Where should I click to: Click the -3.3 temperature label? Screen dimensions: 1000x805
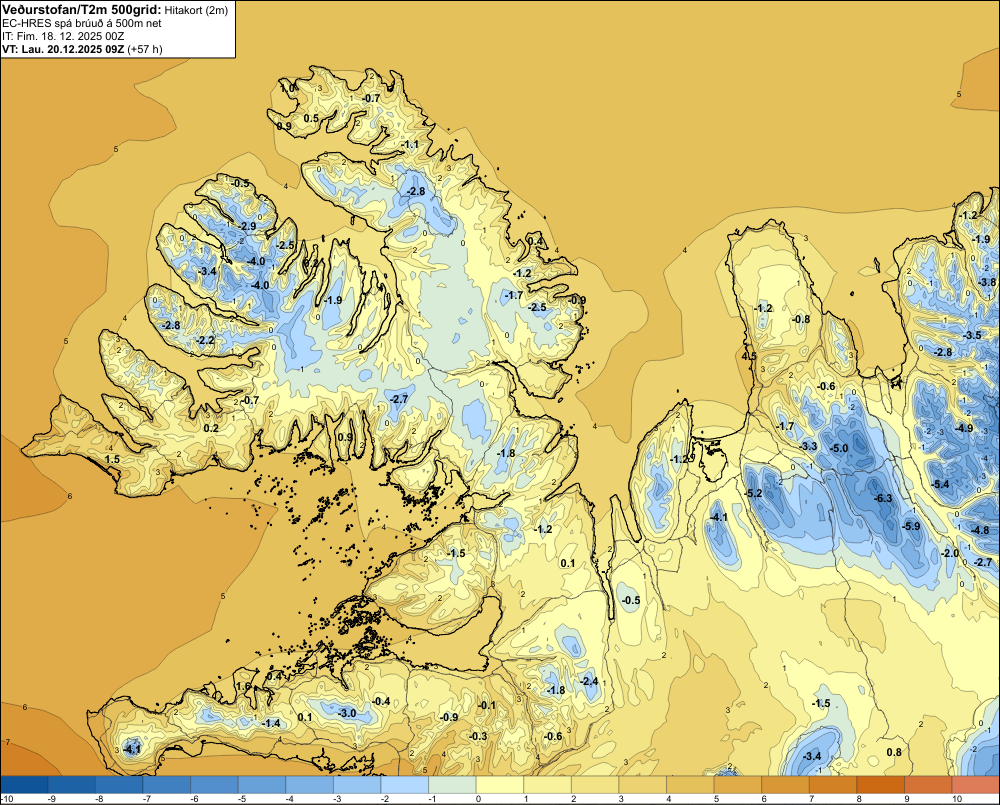click(809, 446)
